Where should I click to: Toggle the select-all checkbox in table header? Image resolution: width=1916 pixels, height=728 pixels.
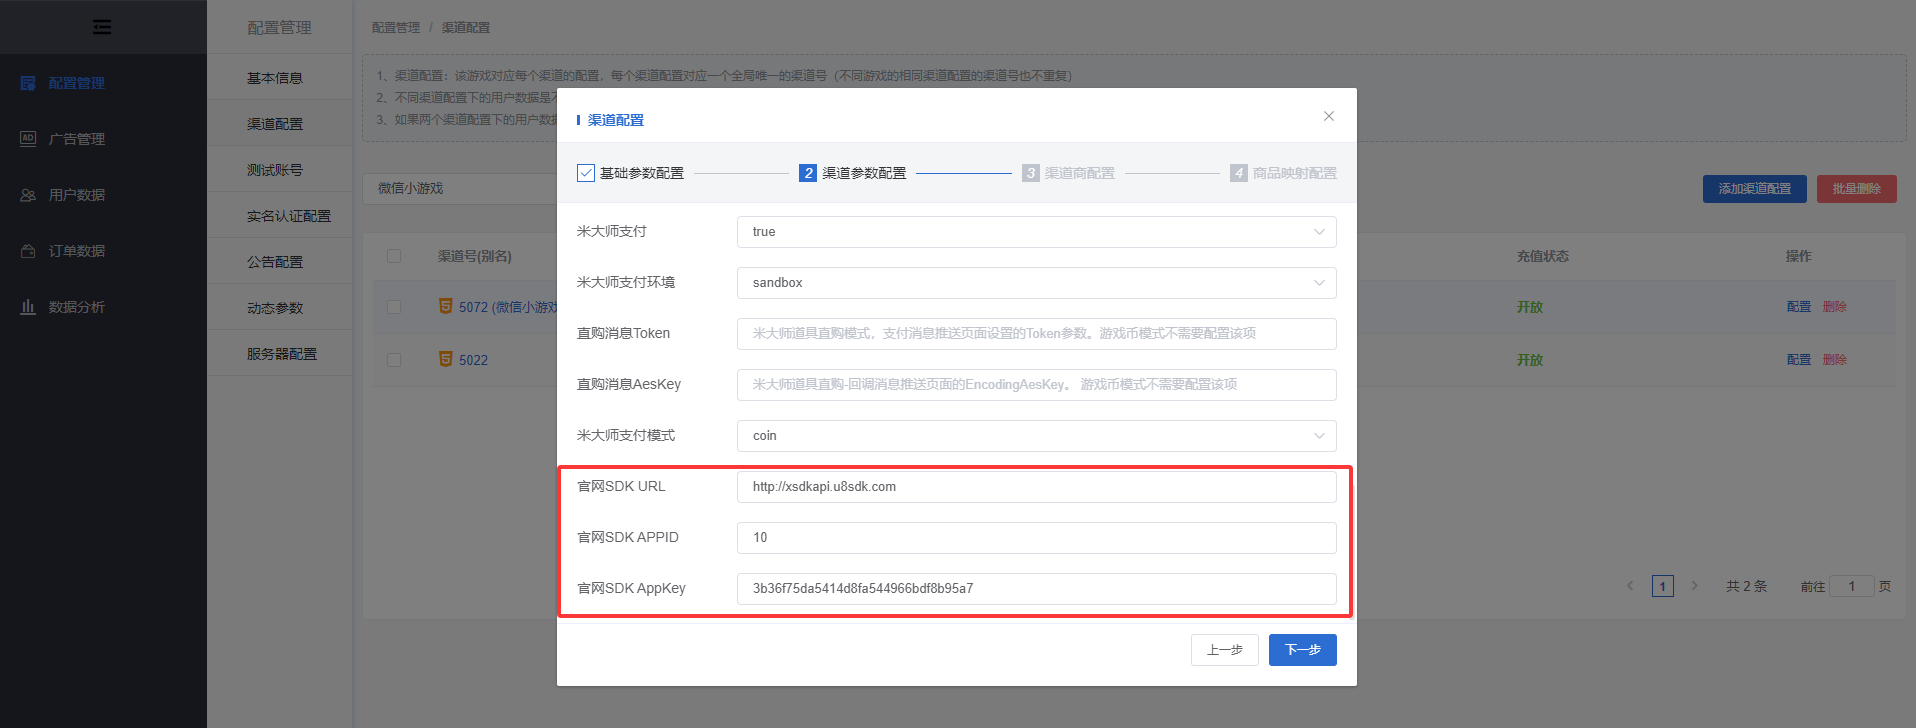click(x=394, y=256)
